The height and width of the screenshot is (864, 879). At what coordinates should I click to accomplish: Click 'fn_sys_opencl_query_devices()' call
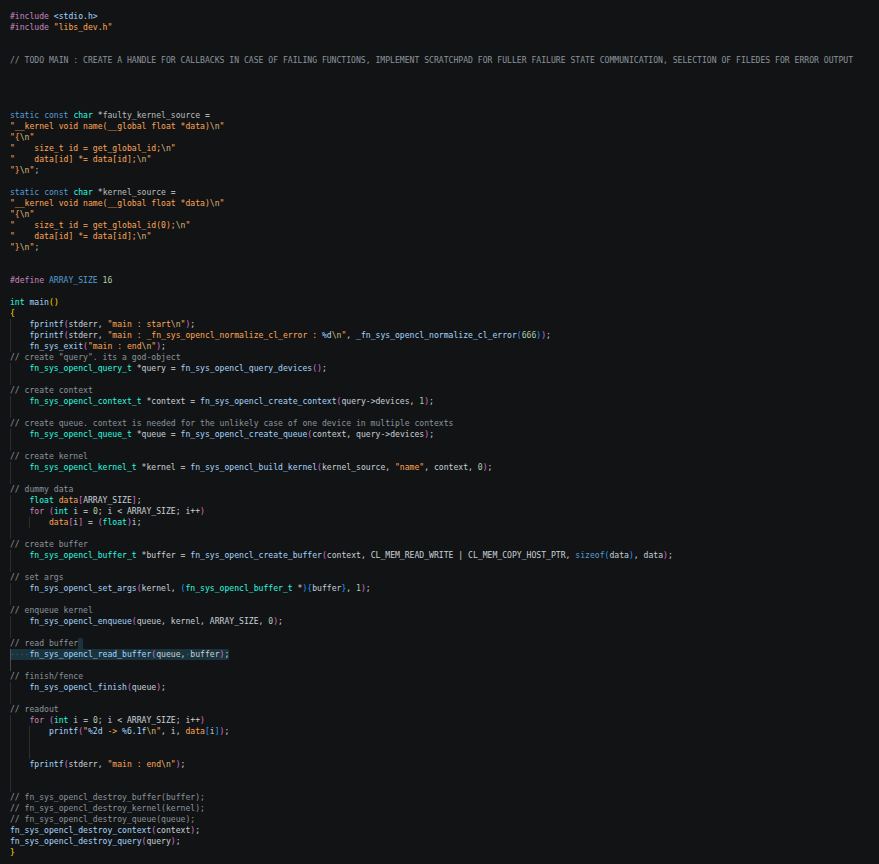251,368
